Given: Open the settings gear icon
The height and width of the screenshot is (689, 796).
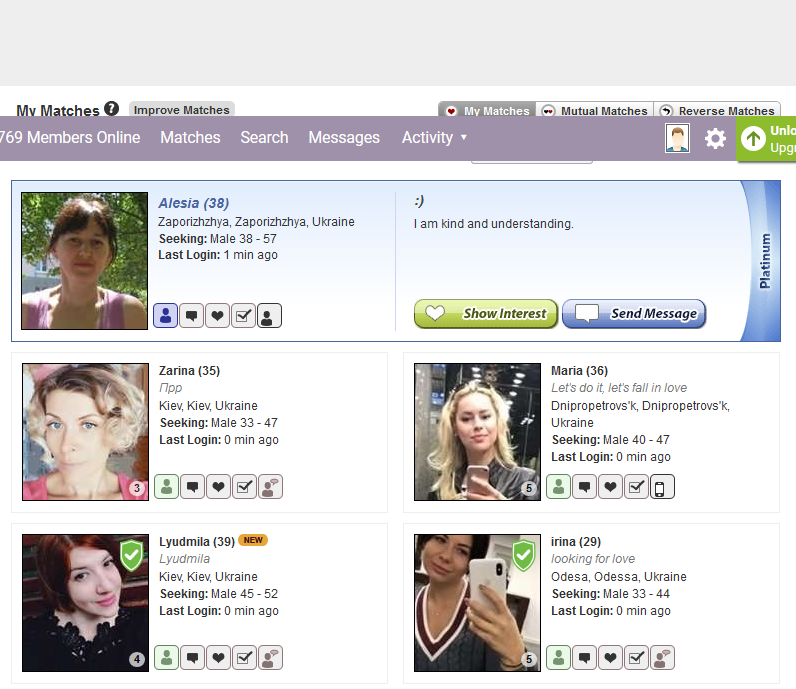Looking at the screenshot, I should click(715, 139).
